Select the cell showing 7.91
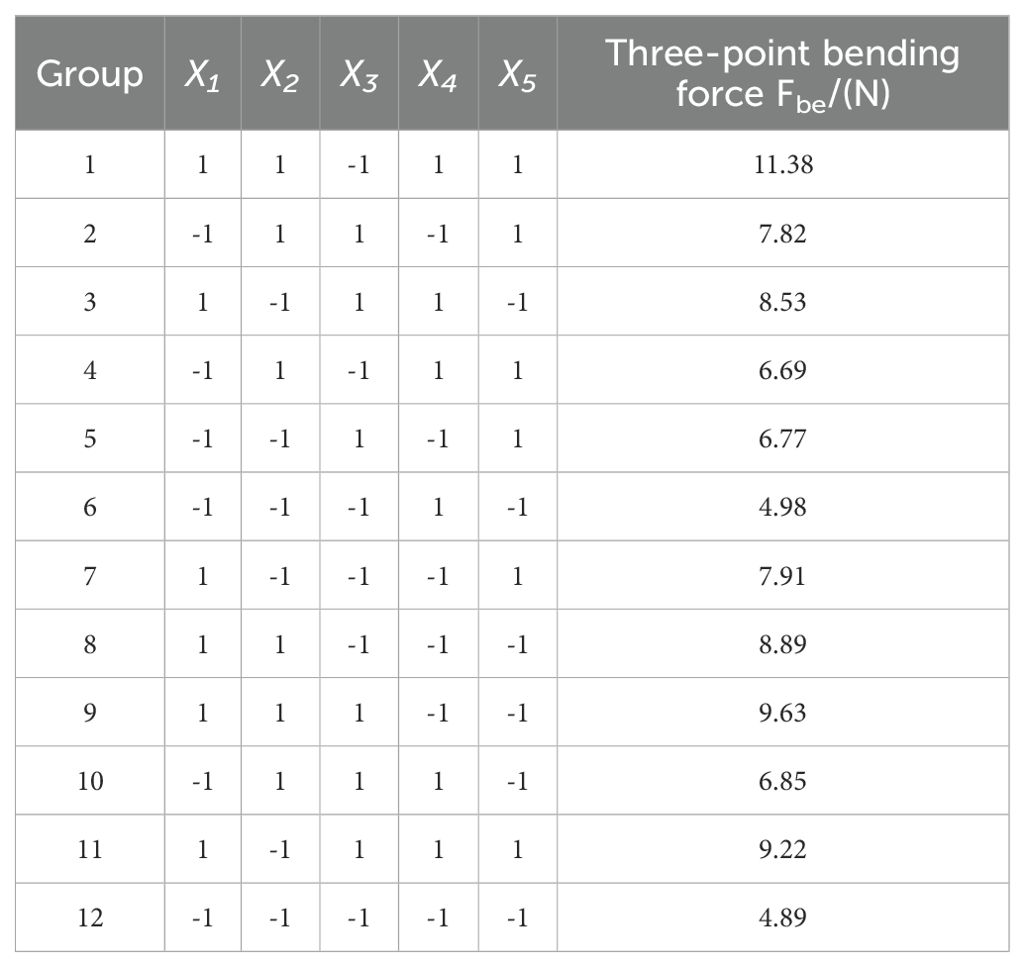Image resolution: width=1025 pixels, height=967 pixels. click(x=783, y=576)
